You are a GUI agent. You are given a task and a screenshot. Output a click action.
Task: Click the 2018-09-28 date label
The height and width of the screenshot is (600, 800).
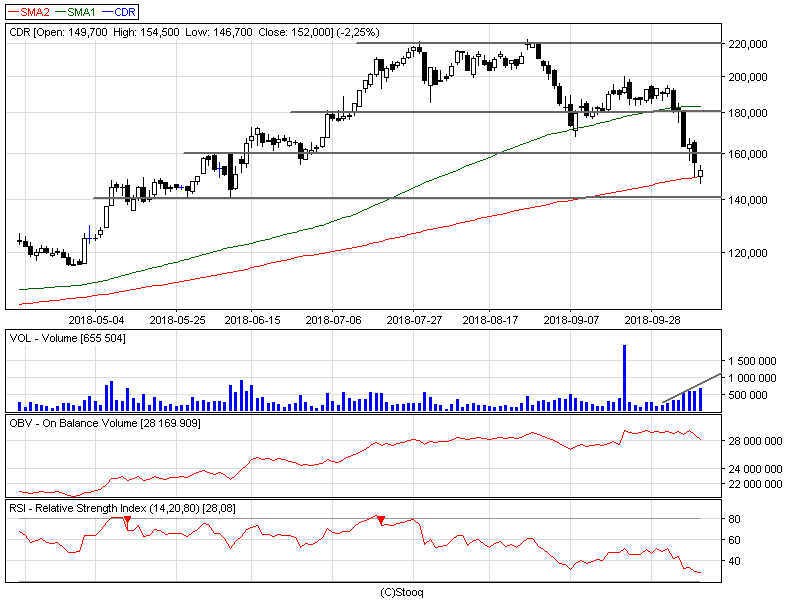point(653,320)
